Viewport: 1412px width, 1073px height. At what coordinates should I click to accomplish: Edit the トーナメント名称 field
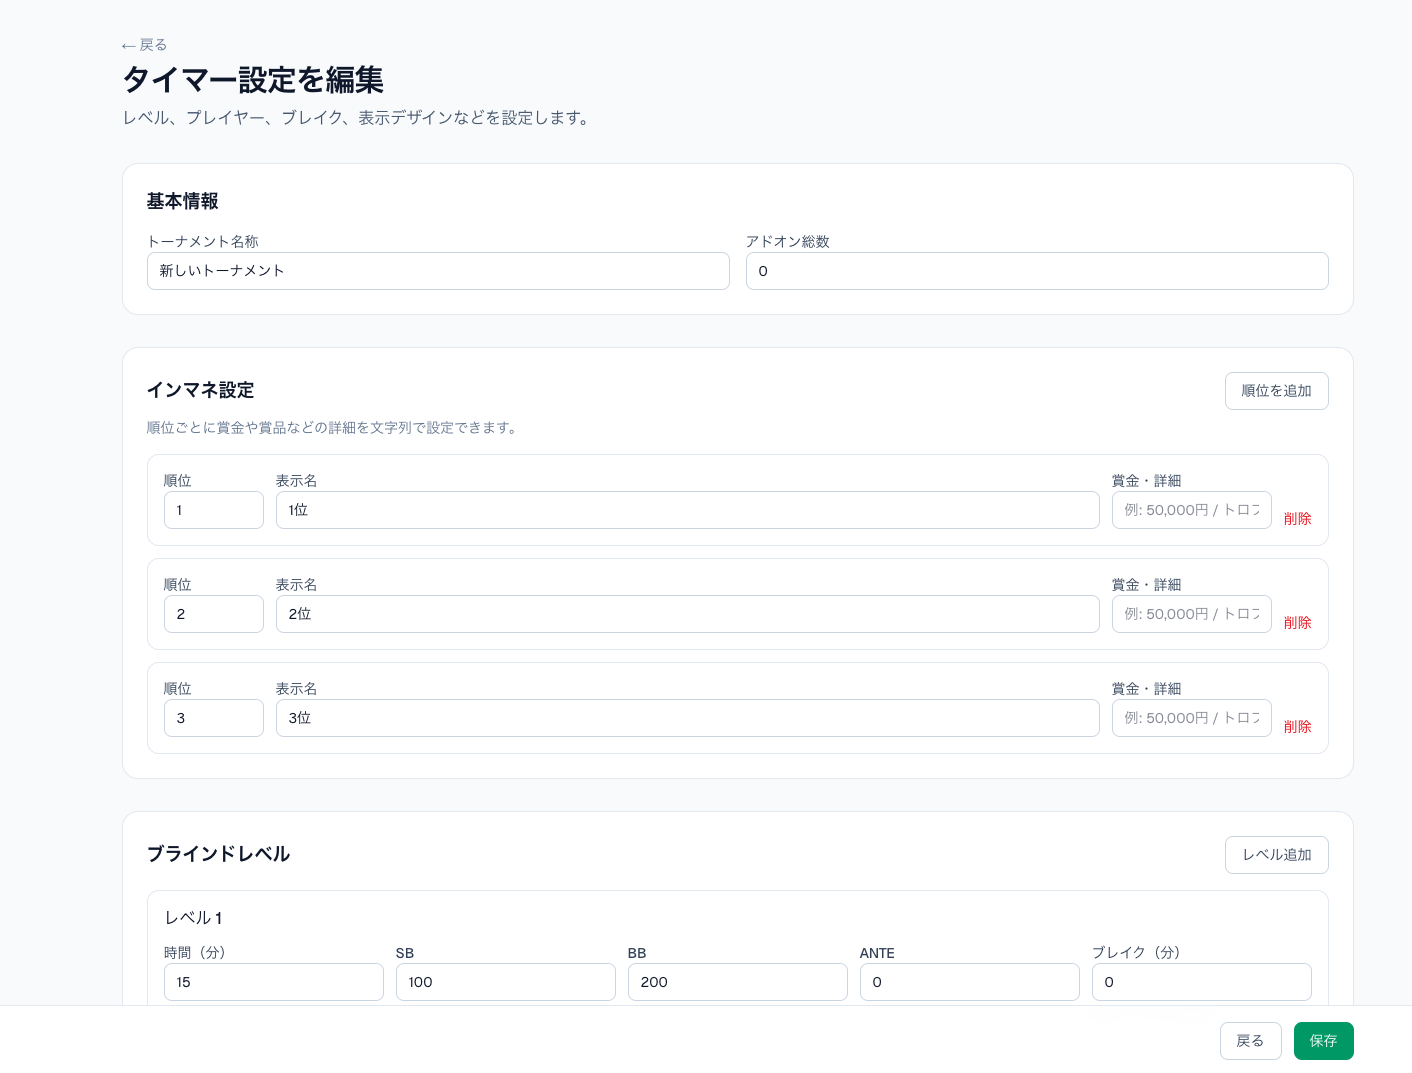(x=438, y=271)
